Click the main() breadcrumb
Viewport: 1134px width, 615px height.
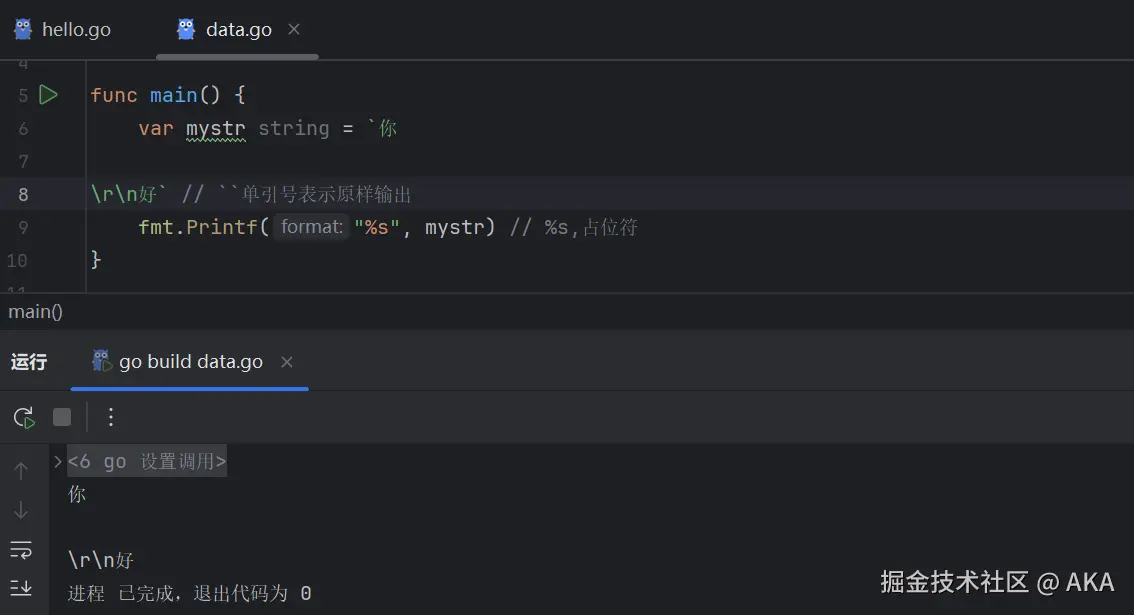point(36,312)
